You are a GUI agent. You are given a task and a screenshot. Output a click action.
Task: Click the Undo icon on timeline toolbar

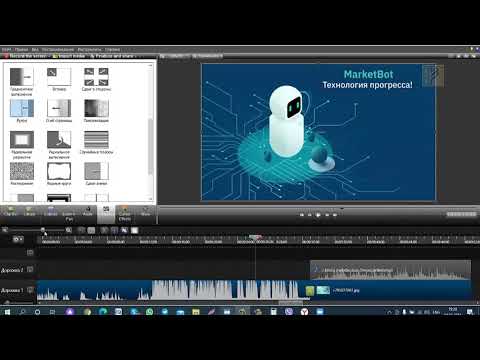(x=81, y=230)
